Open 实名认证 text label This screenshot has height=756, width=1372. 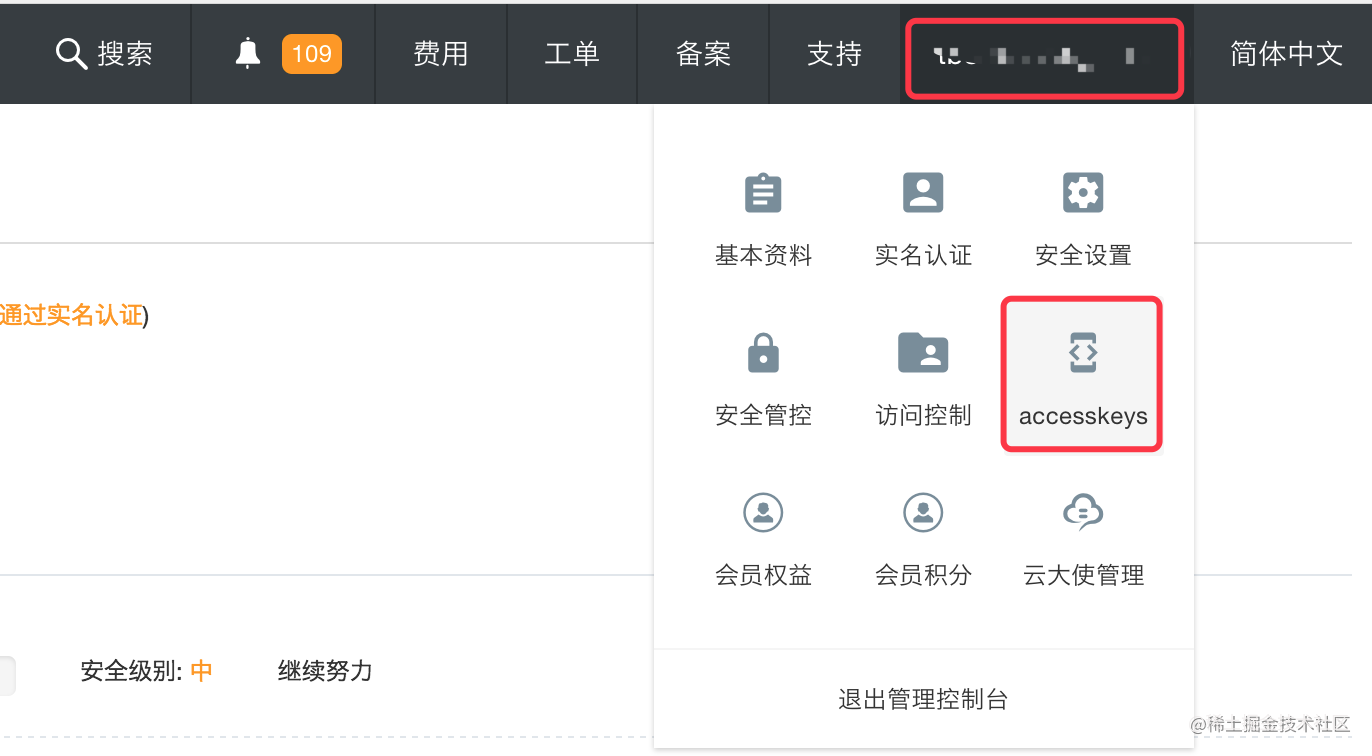[923, 256]
